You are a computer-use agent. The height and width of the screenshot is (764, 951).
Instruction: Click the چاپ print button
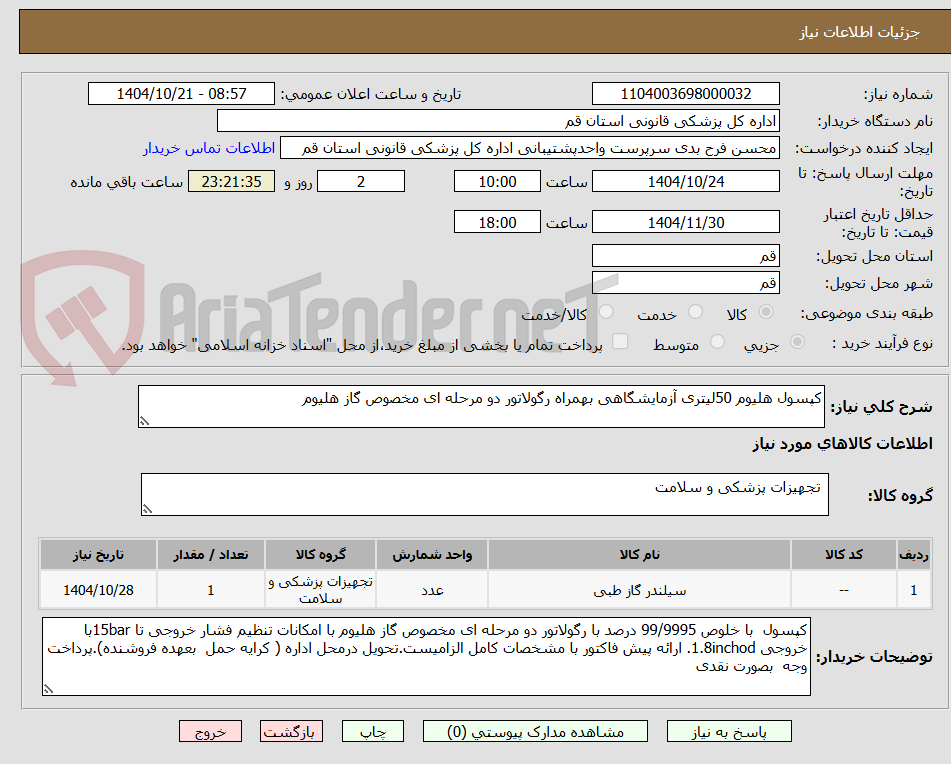tap(372, 731)
